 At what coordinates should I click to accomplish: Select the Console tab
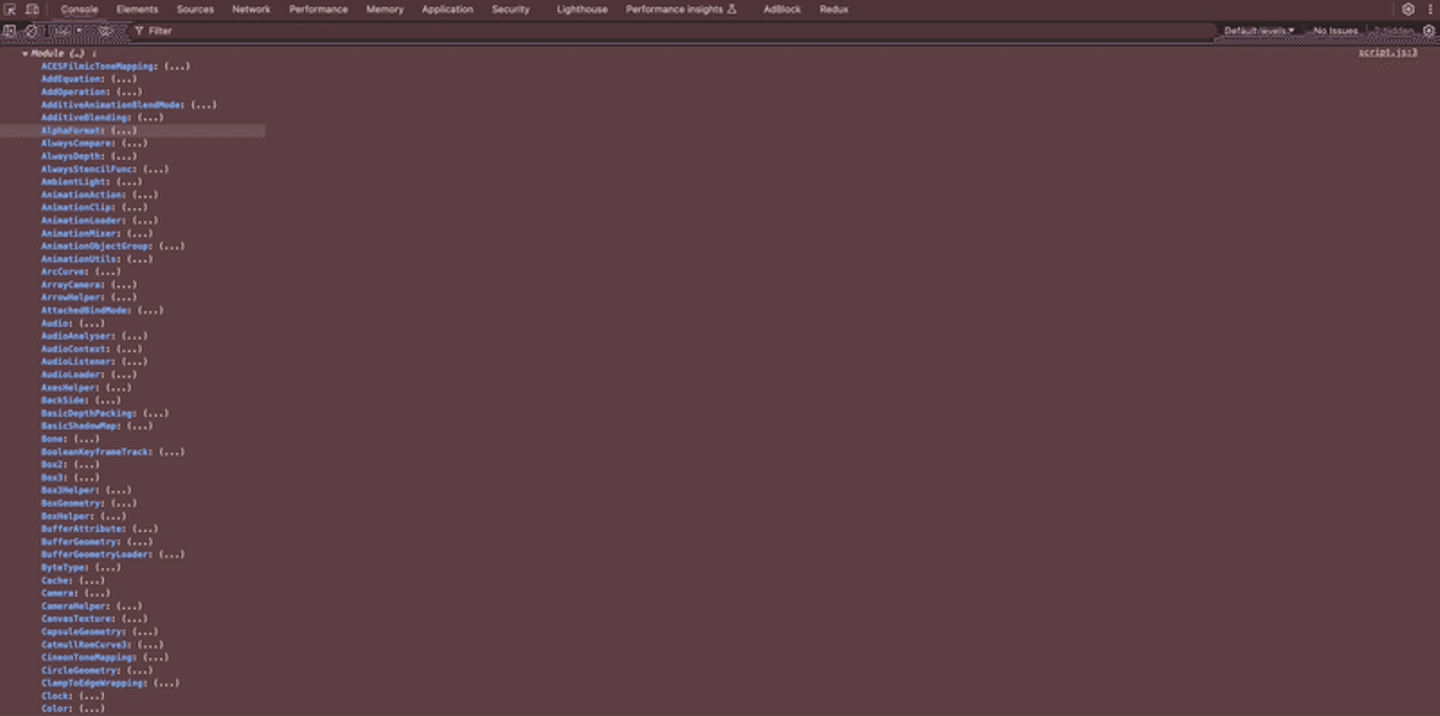point(79,9)
